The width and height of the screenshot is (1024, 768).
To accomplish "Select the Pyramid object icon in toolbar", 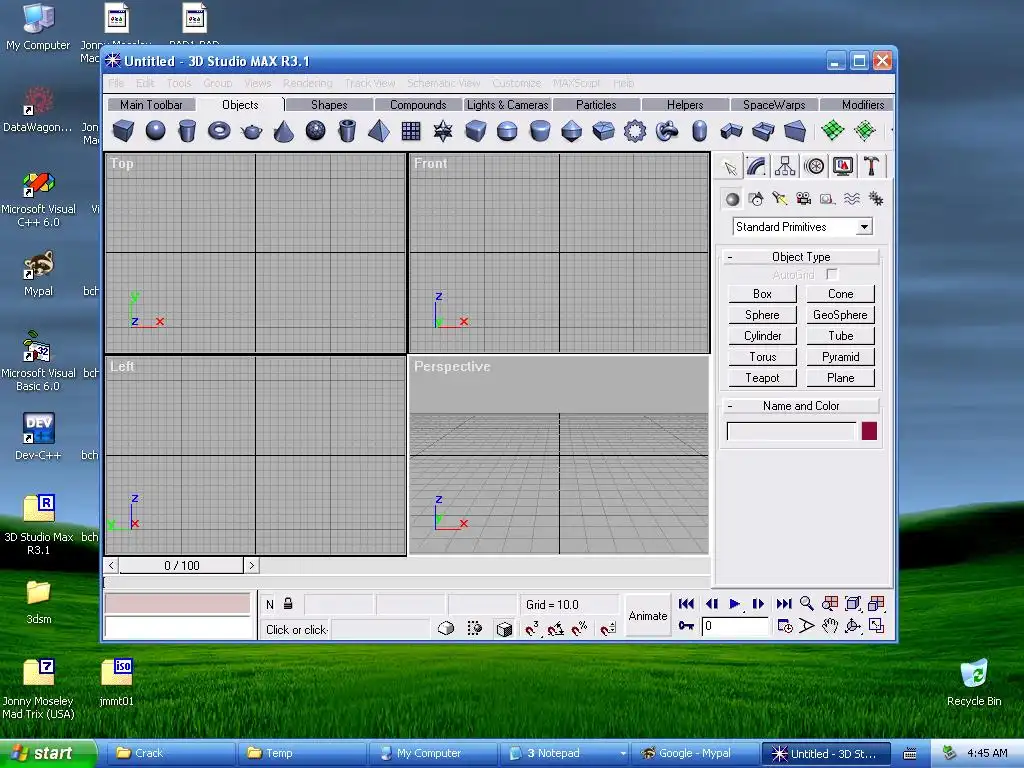I will (379, 131).
